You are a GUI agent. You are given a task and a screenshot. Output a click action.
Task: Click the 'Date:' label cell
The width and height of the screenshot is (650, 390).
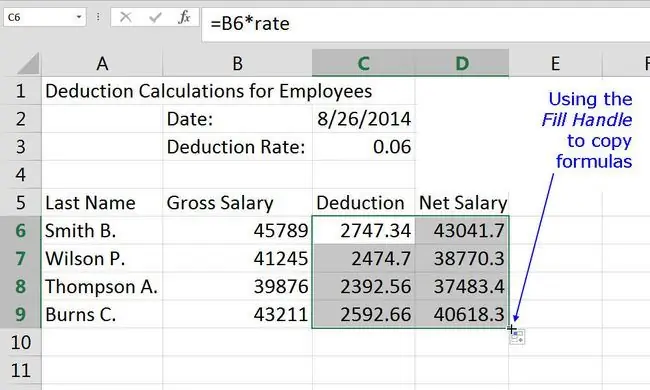[238, 119]
